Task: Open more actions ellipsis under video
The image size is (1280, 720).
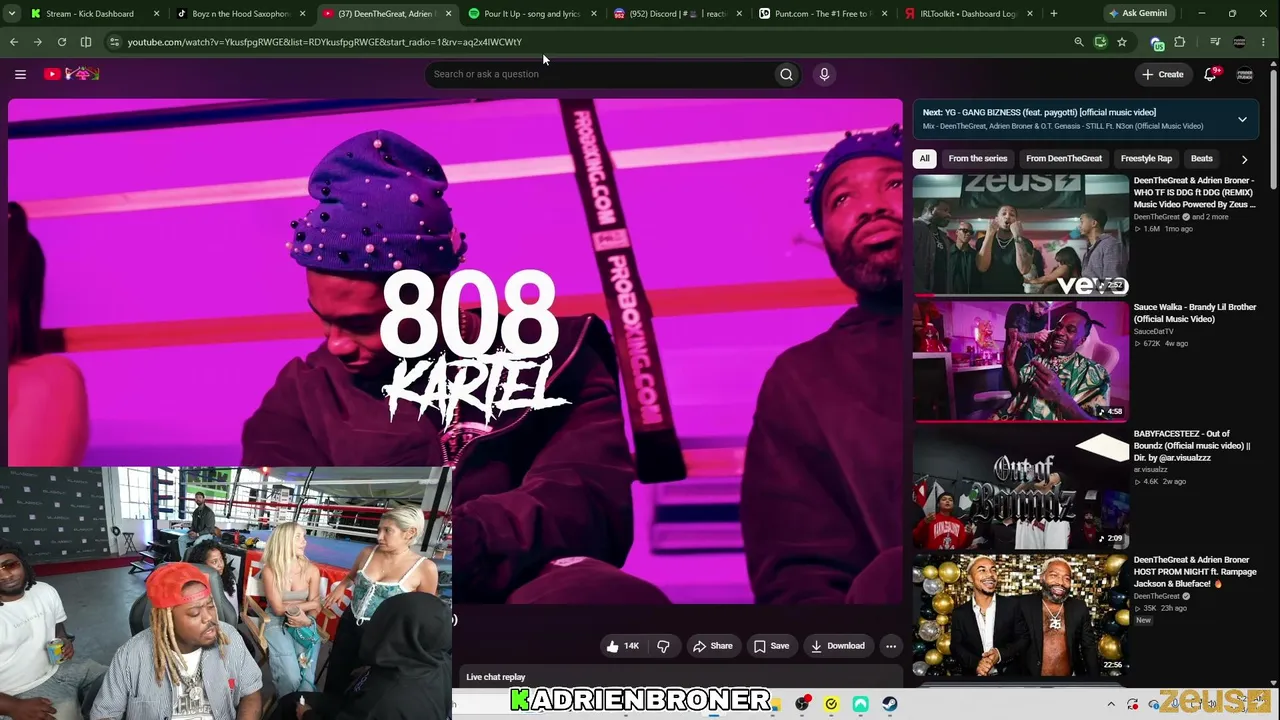Action: pos(891,646)
